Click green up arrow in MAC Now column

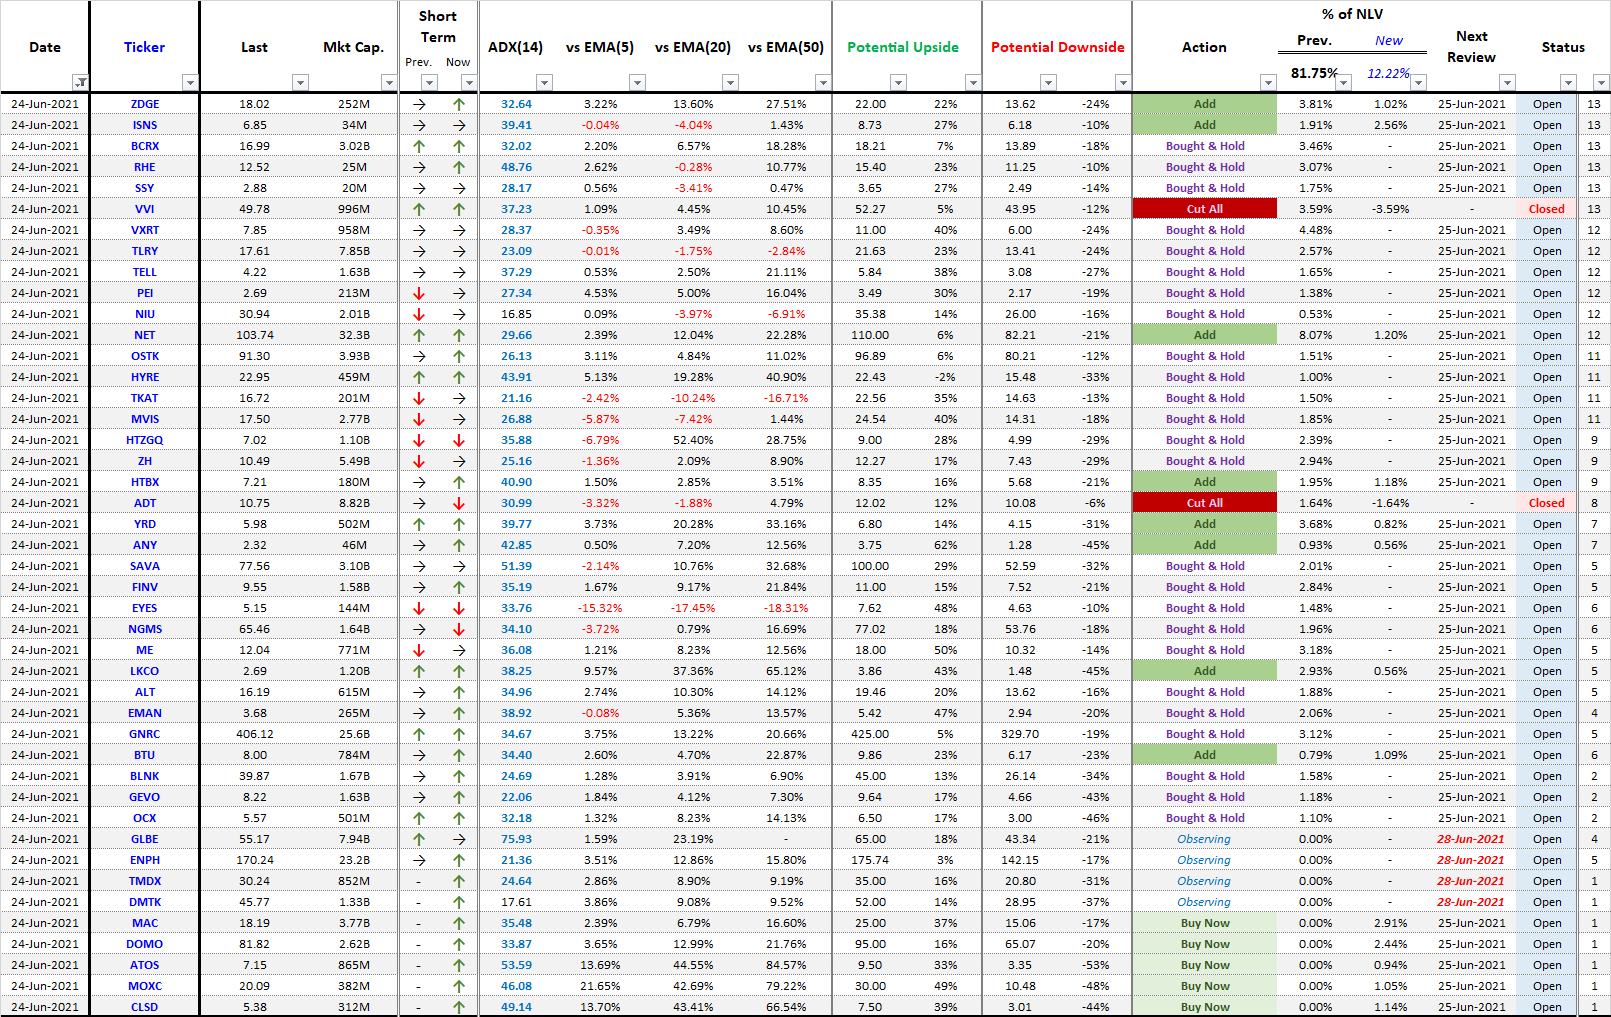click(x=459, y=923)
